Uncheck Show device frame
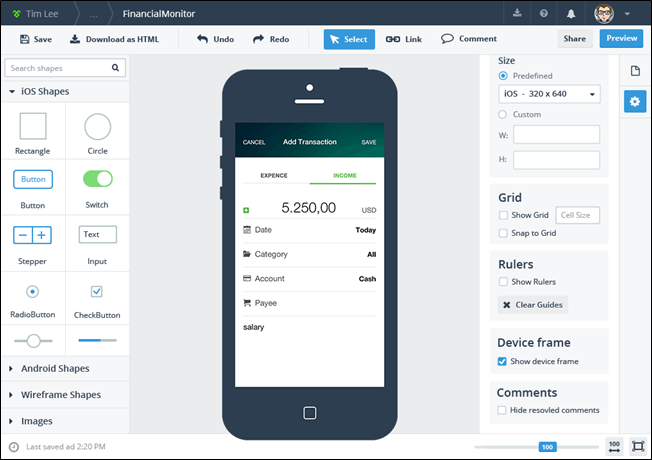 tap(502, 361)
